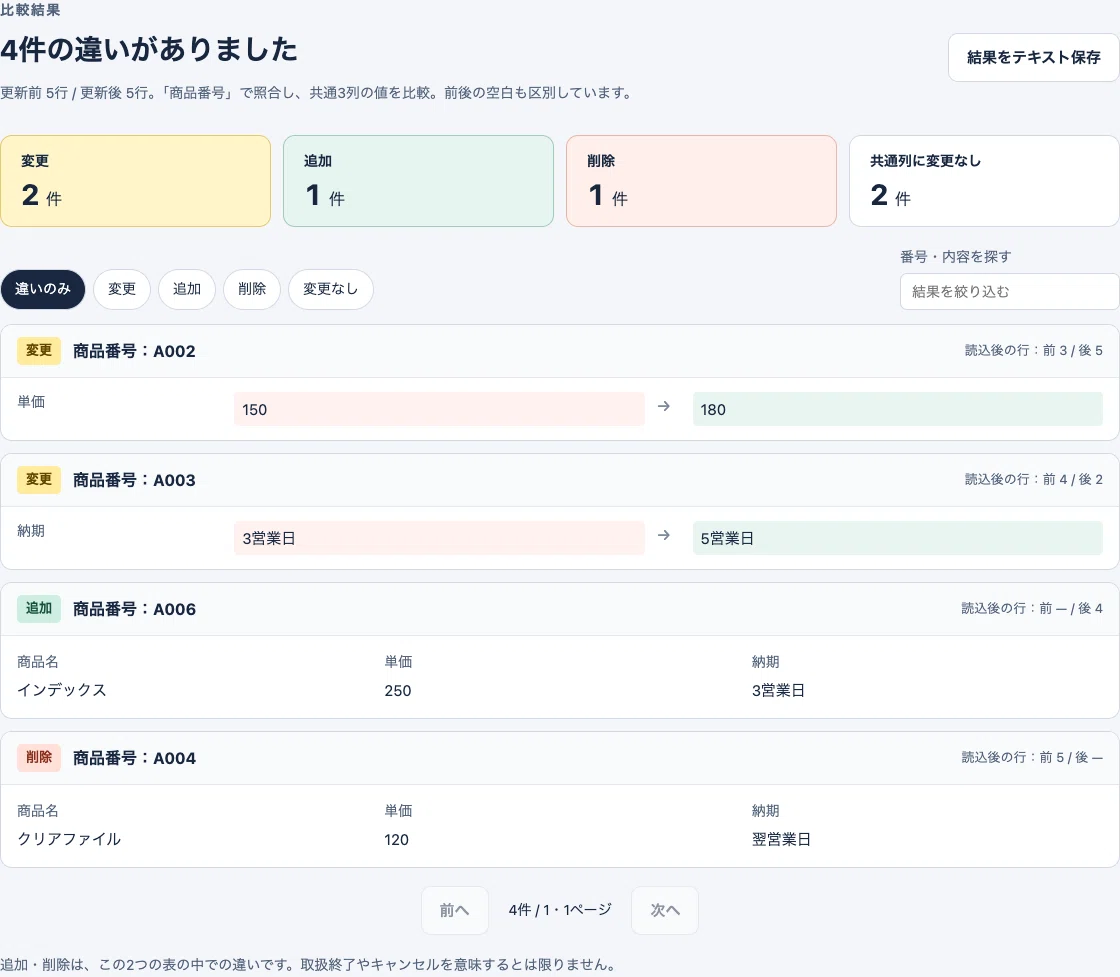This screenshot has width=1120, height=977.
Task: Click the 変更 badge beside A002
Action: (39, 351)
